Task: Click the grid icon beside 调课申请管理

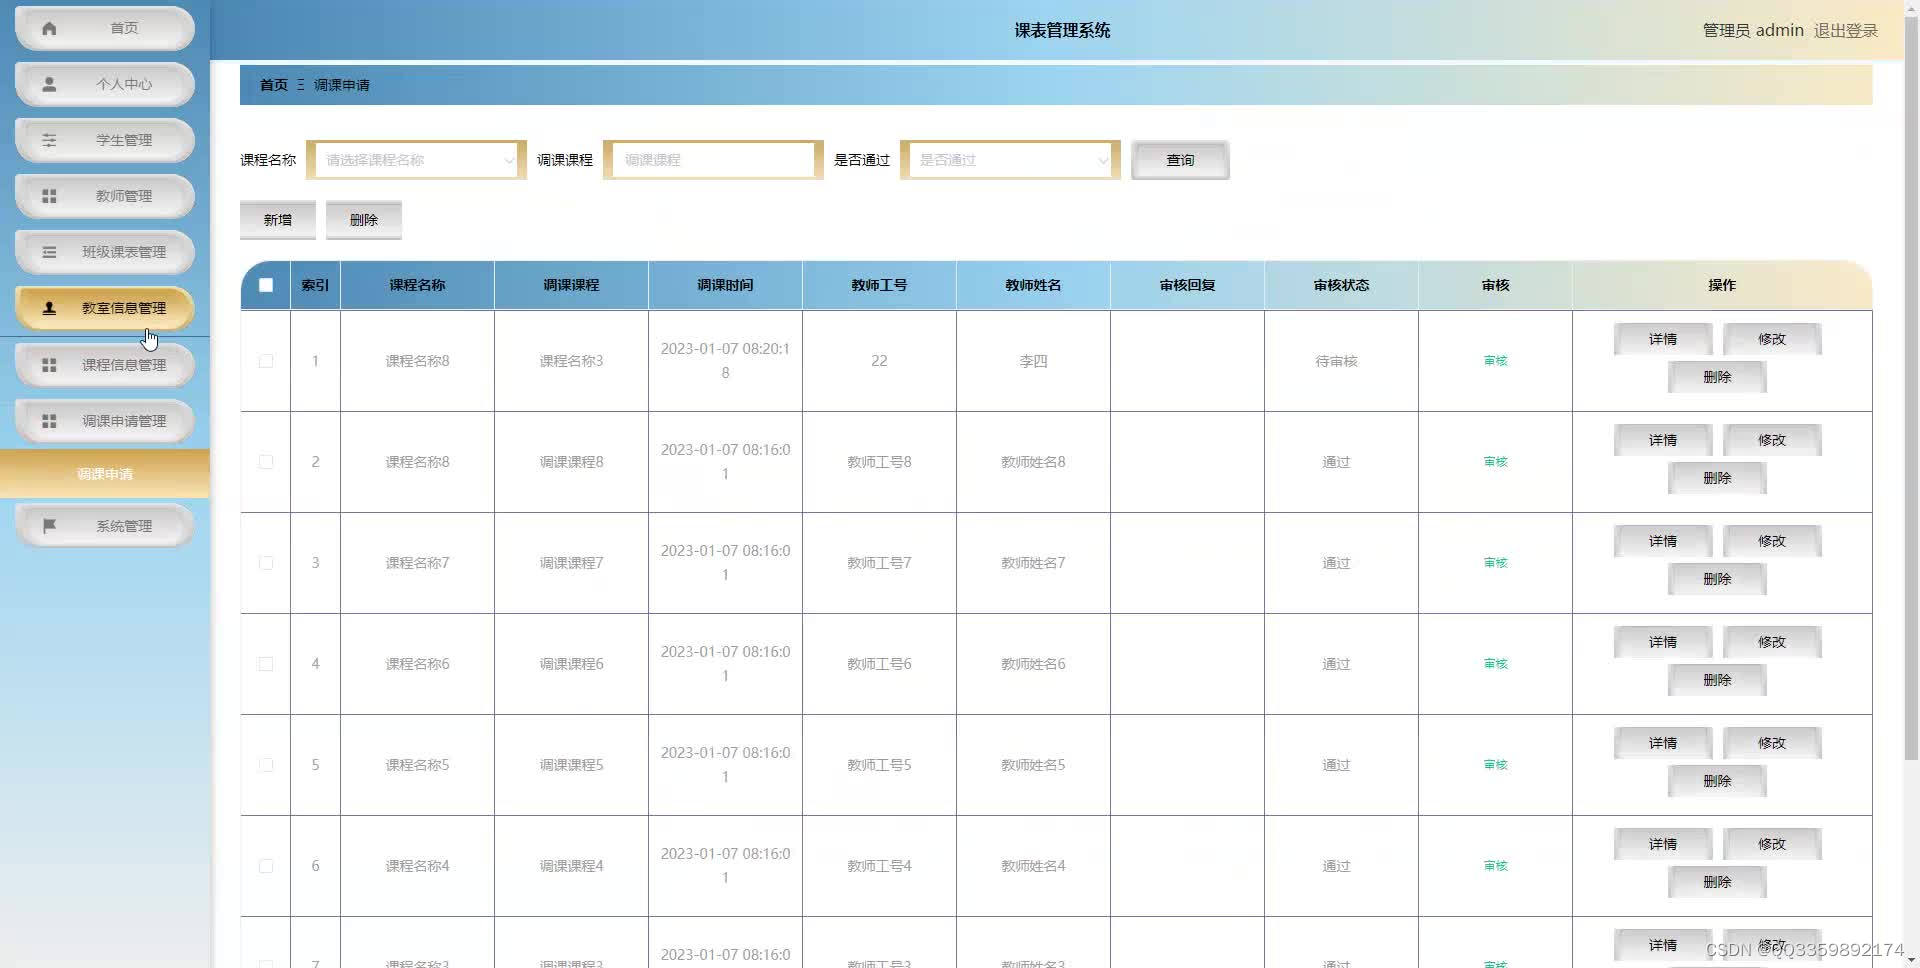Action: [49, 421]
